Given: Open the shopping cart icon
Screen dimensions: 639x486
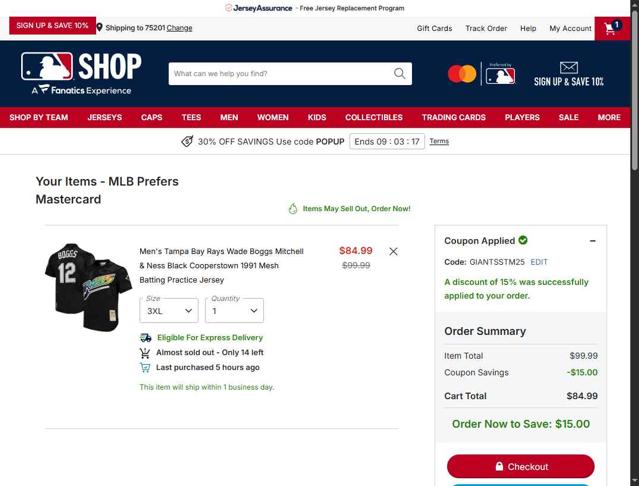Looking at the screenshot, I should pos(612,28).
